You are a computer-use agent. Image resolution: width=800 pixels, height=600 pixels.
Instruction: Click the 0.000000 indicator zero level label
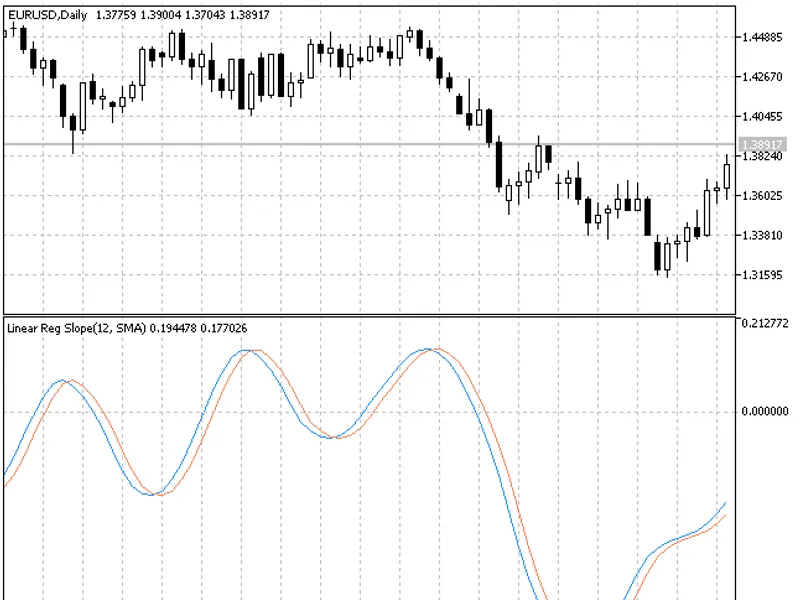pos(764,411)
